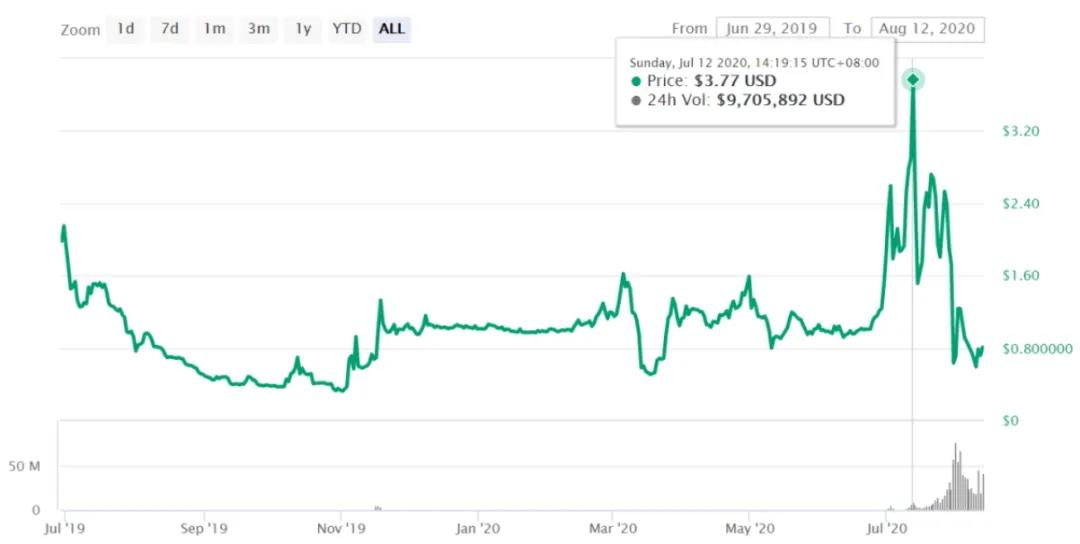The width and height of the screenshot is (1080, 544).
Task: Select the YTD zoom range
Action: (x=346, y=29)
